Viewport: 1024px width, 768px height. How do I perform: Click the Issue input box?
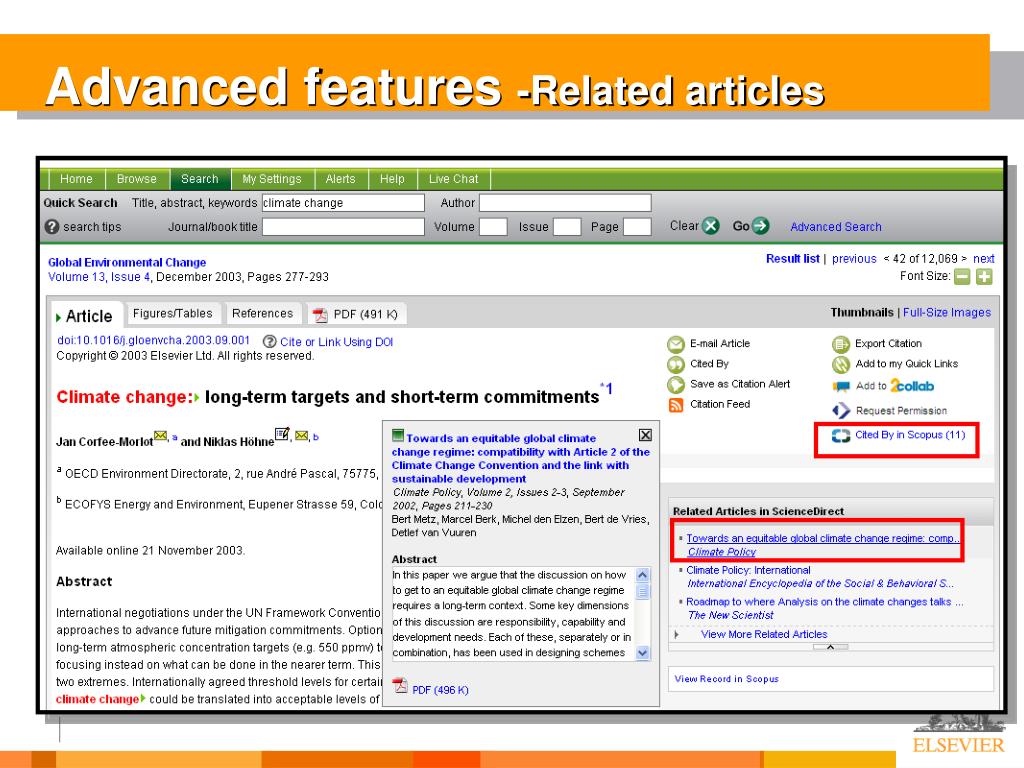point(567,227)
